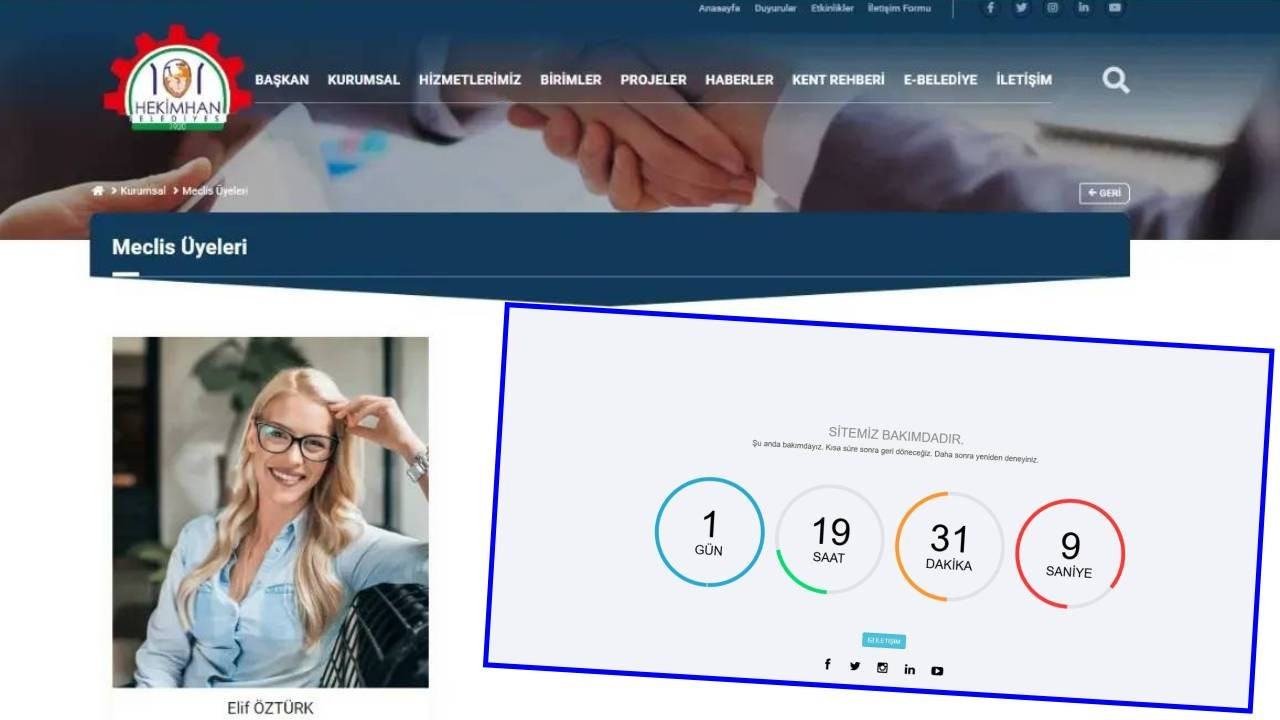Open the BAŞKAN menu
Viewport: 1280px width, 720px height.
click(281, 80)
